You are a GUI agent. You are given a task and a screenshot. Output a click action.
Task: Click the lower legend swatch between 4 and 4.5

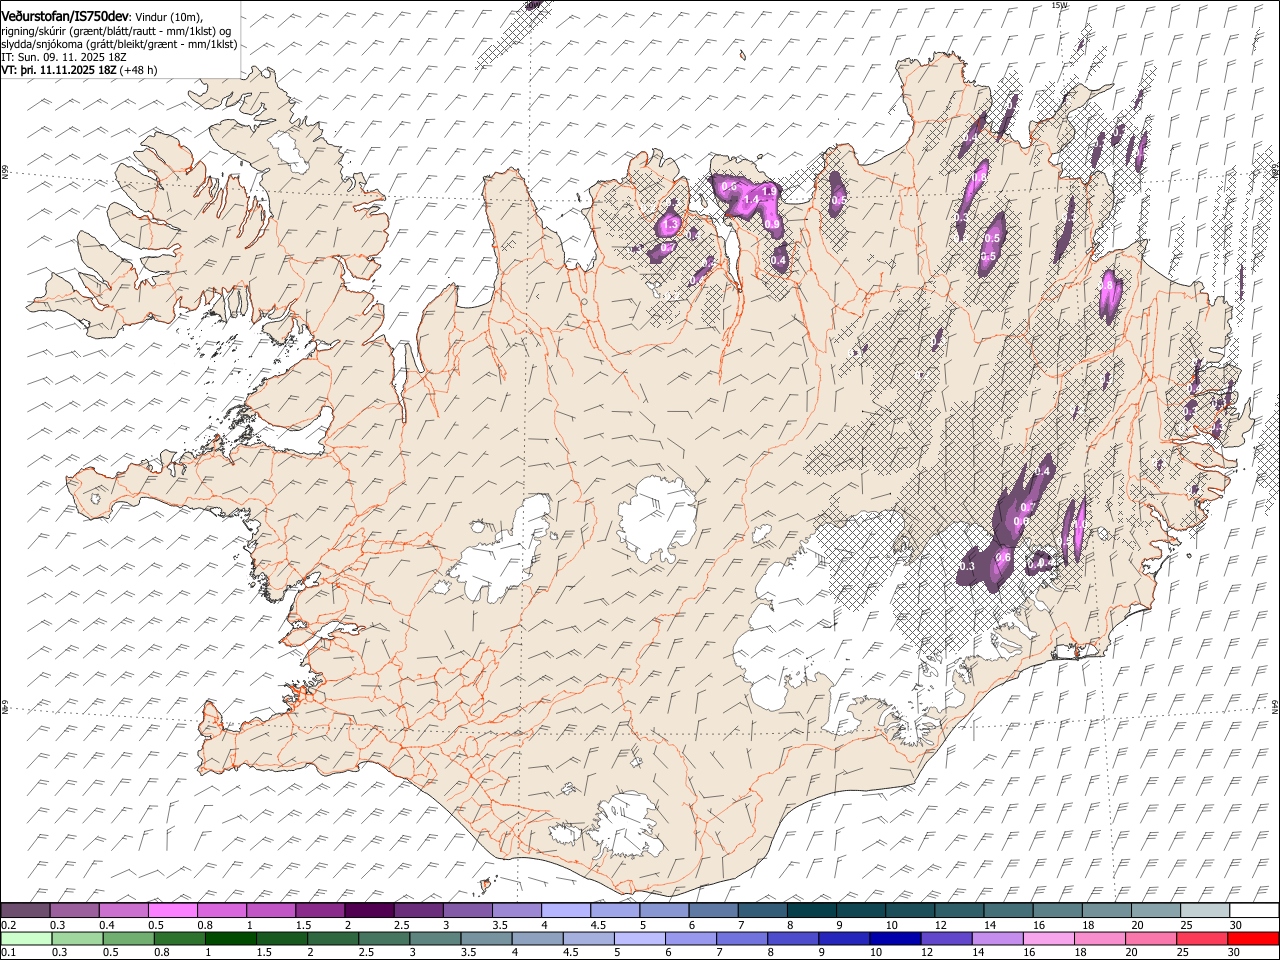click(536, 938)
